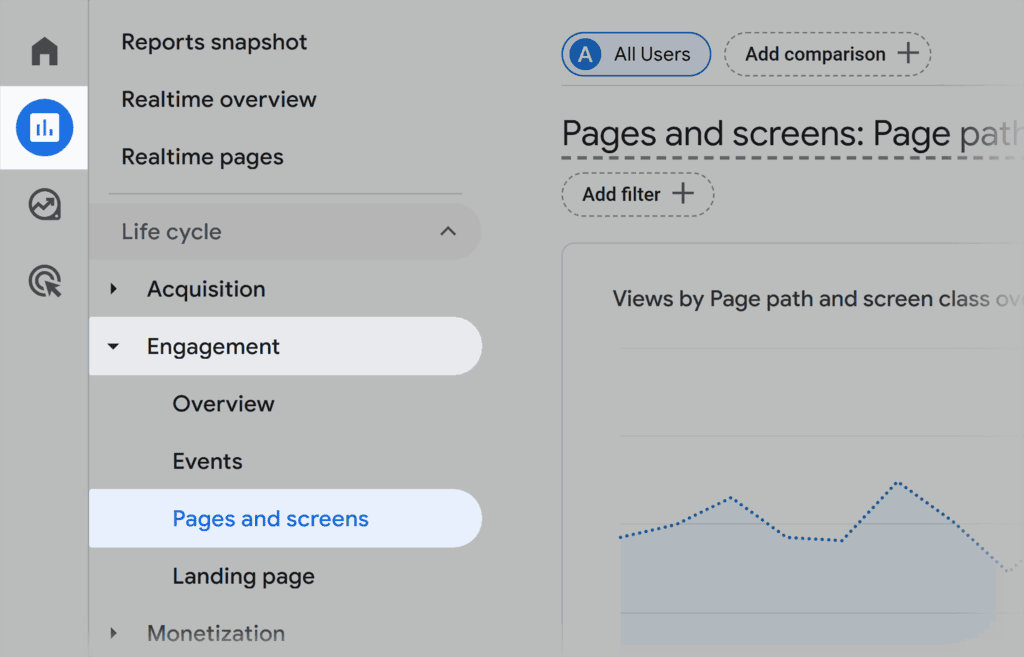Open the Home icon in left rail
The height and width of the screenshot is (657, 1024).
[44, 52]
